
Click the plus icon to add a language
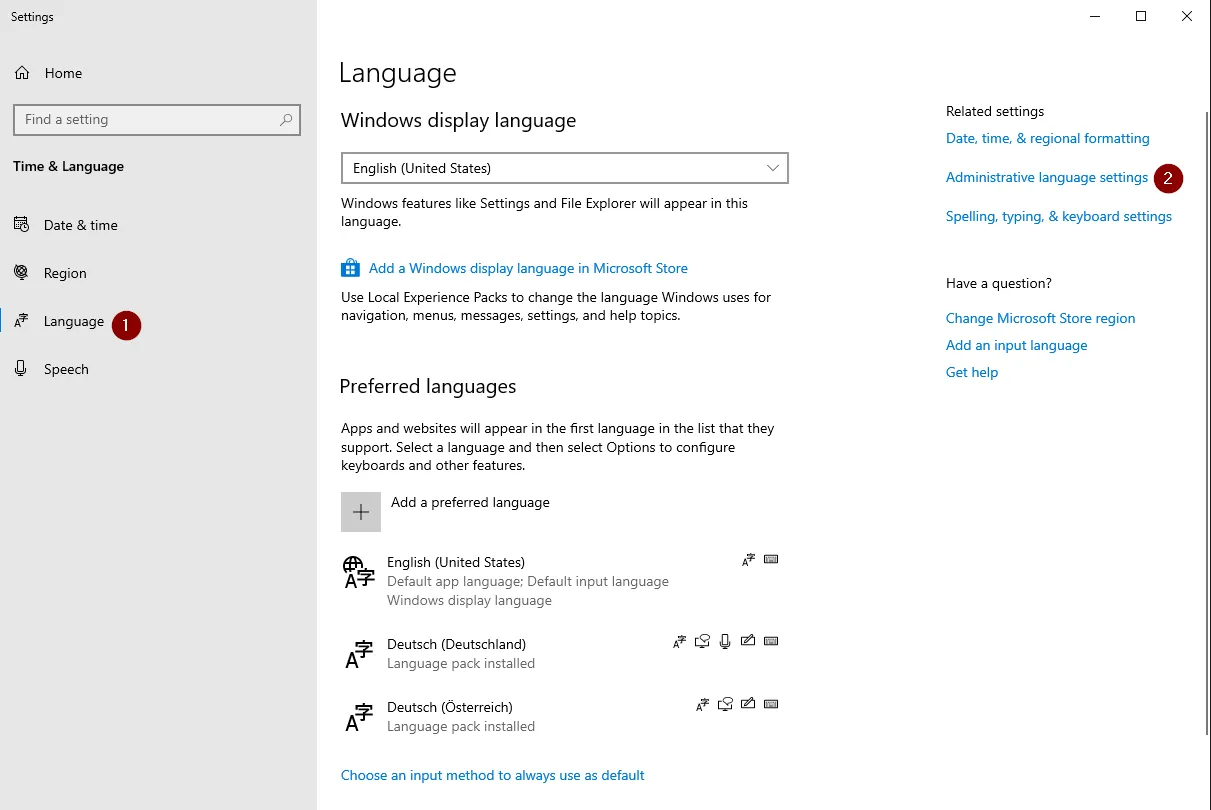point(361,512)
